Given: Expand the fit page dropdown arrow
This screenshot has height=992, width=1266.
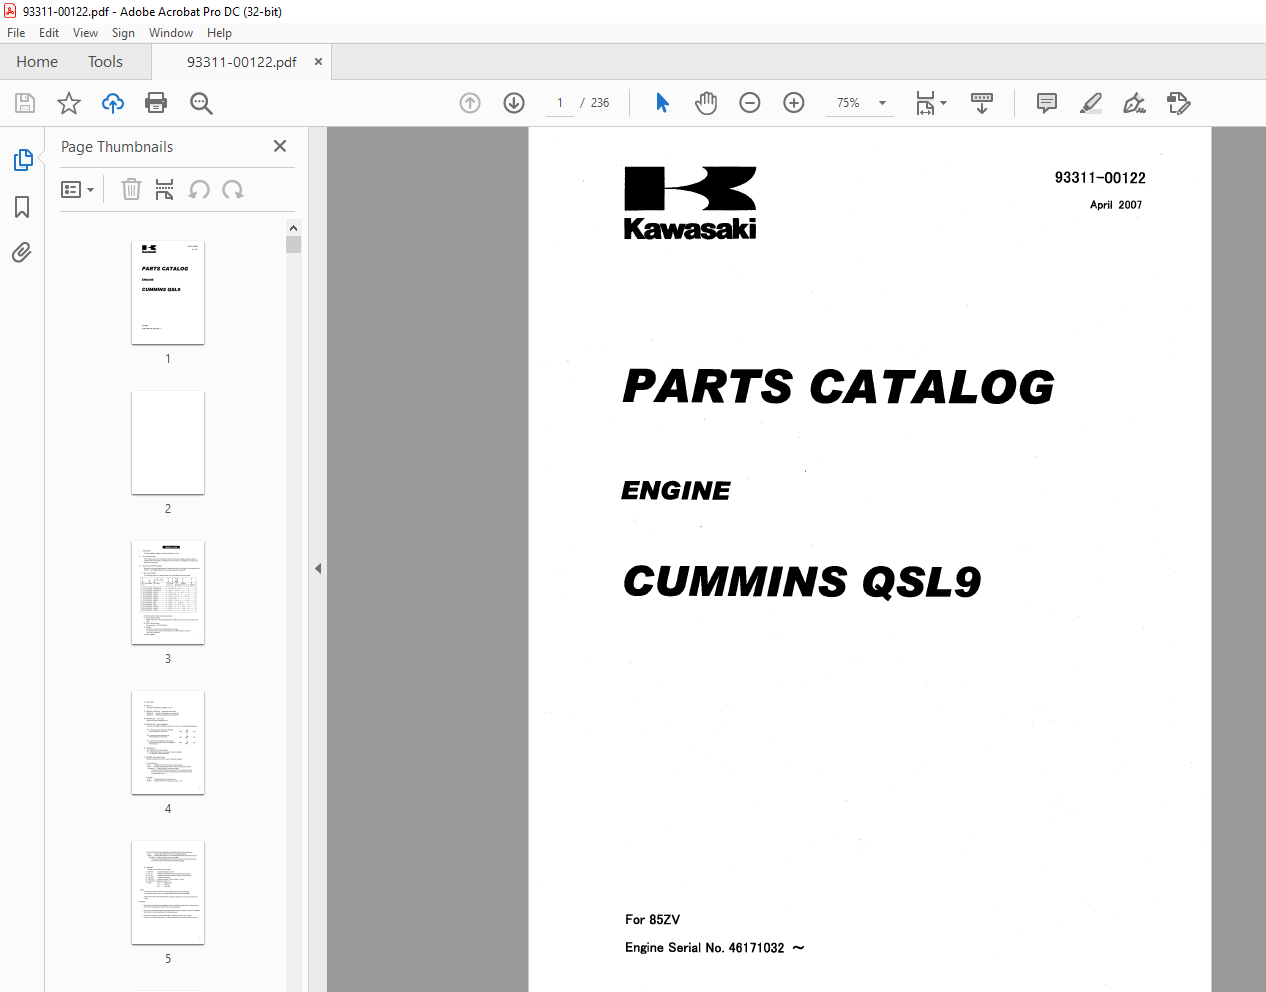Looking at the screenshot, I should pyautogui.click(x=943, y=103).
